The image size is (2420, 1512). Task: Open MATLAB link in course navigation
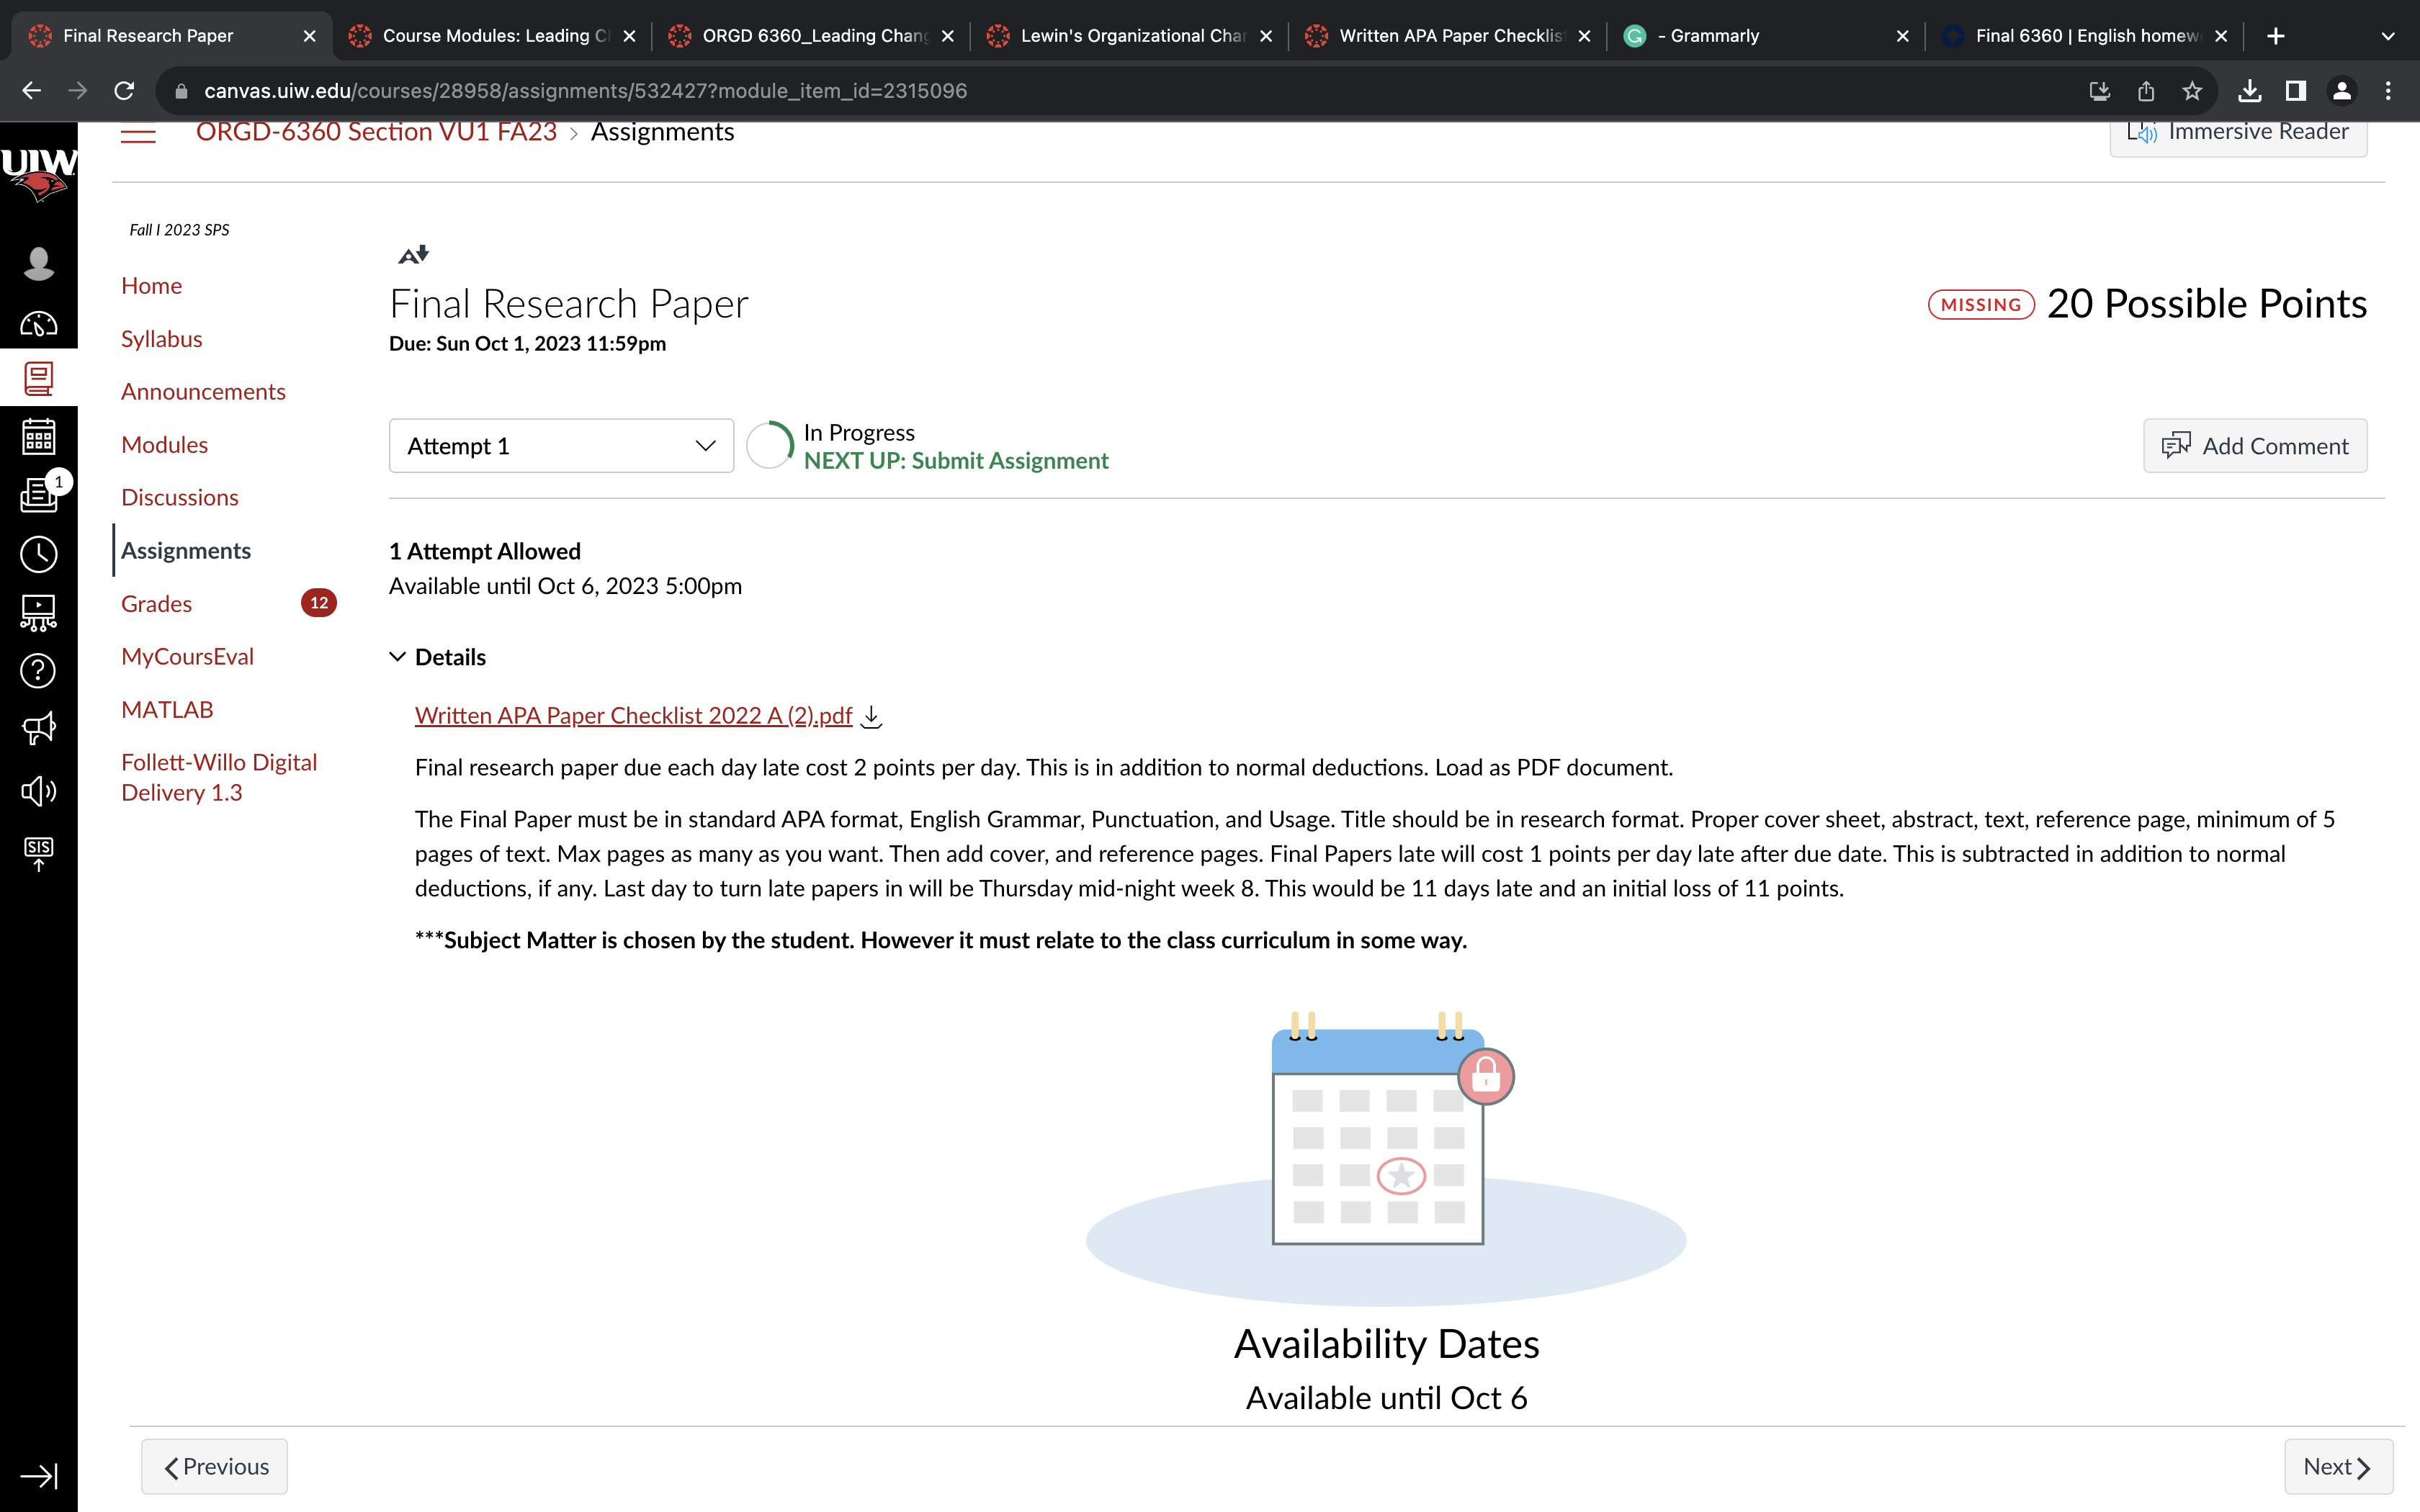pyautogui.click(x=167, y=710)
